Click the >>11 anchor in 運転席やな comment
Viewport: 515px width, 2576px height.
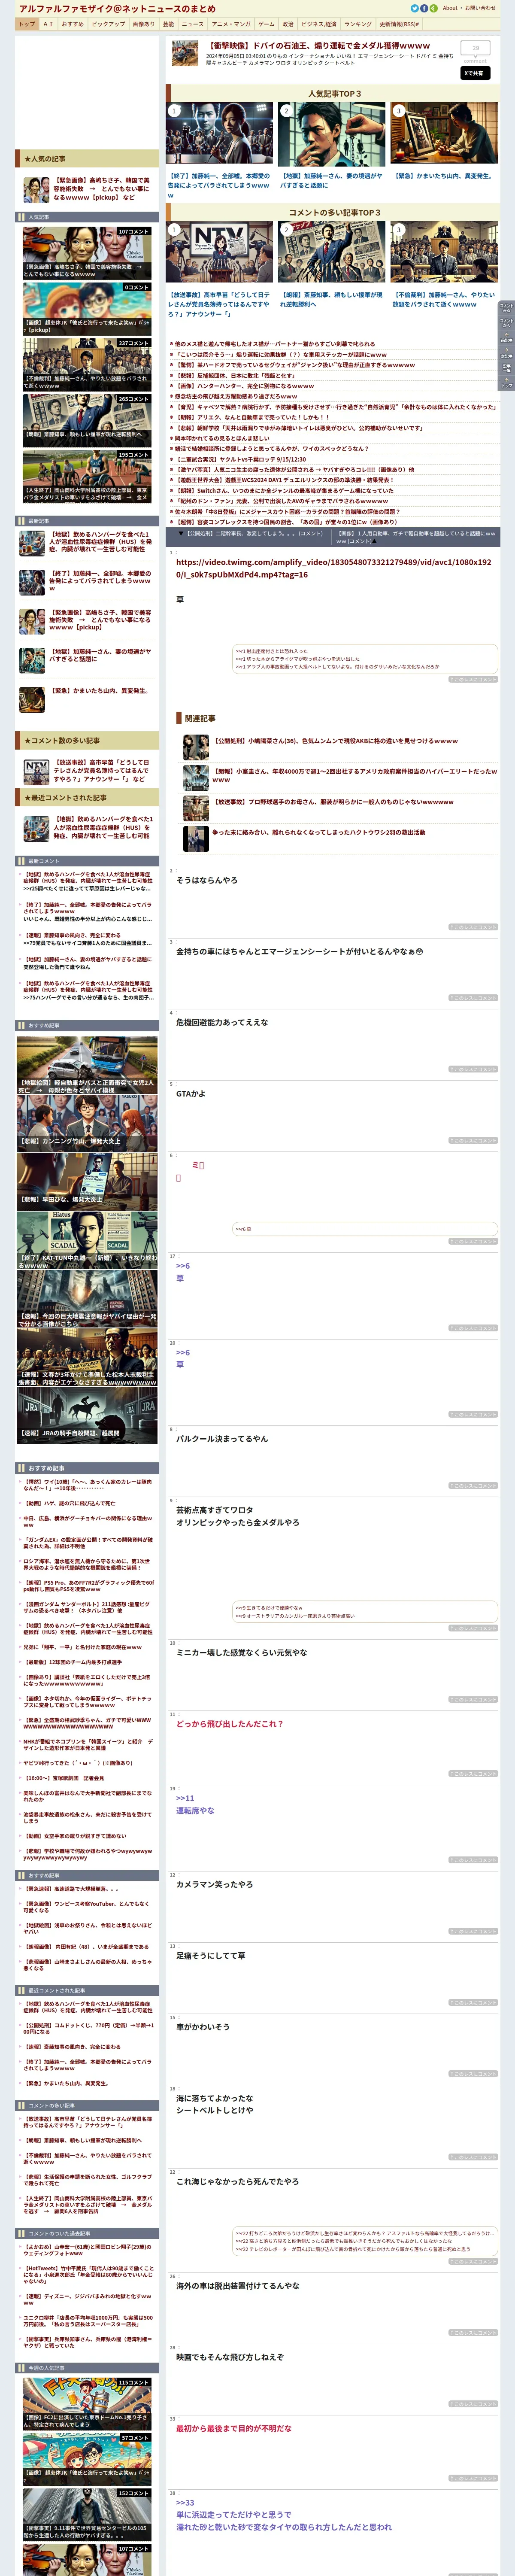click(x=185, y=1798)
